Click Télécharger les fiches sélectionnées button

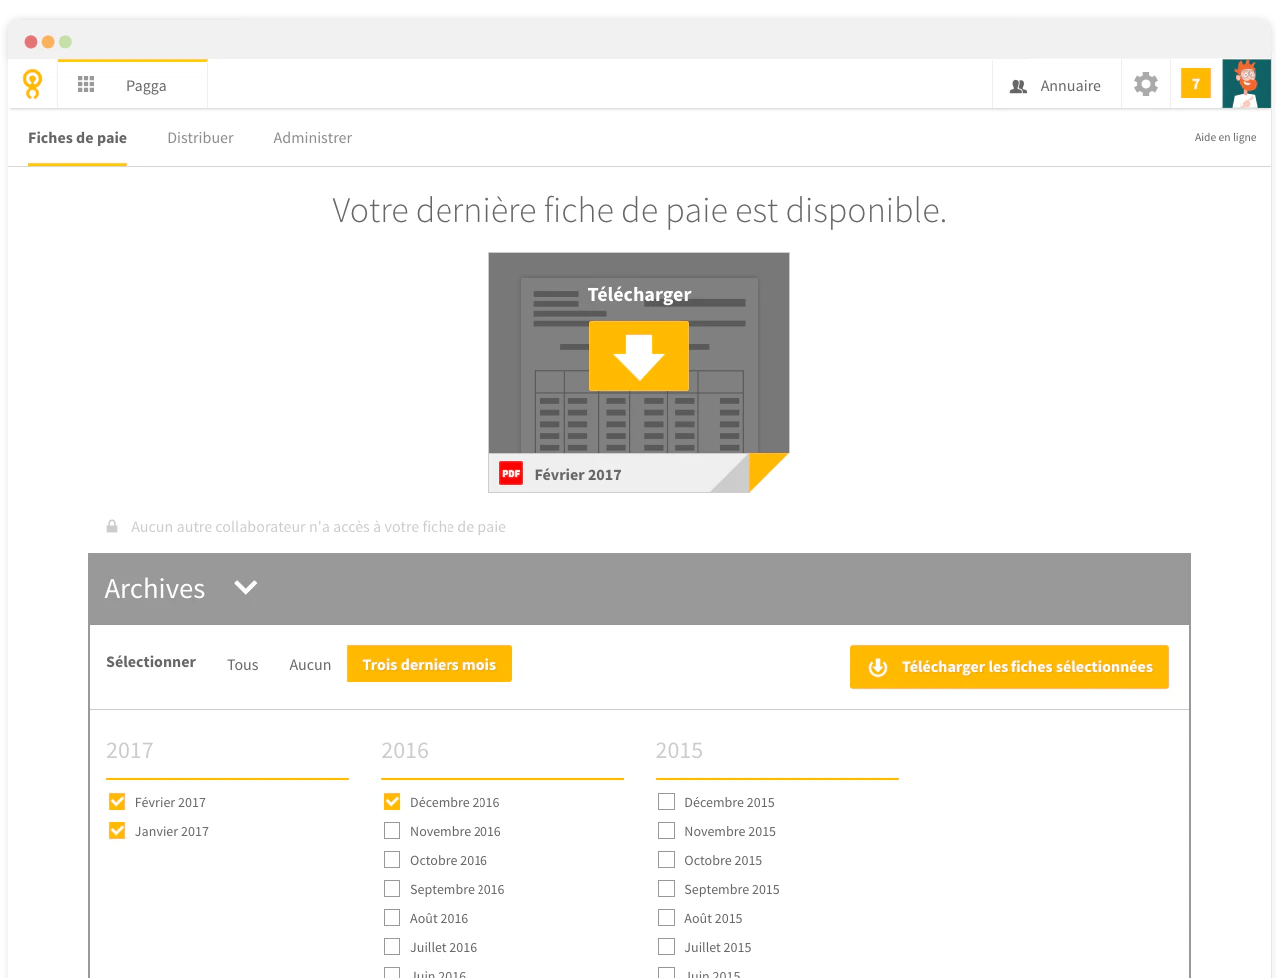pos(1009,667)
